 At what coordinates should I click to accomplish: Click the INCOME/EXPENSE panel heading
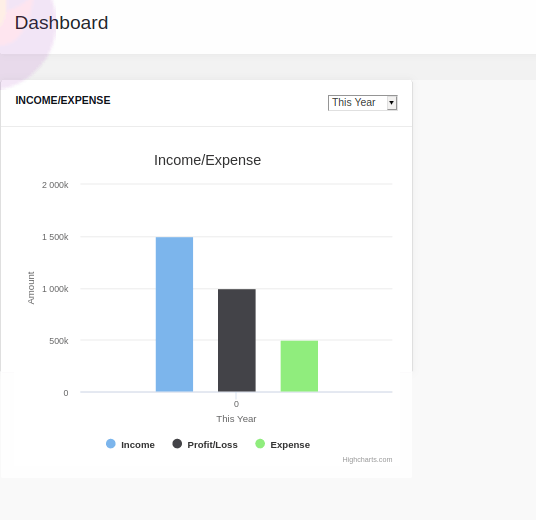click(63, 100)
